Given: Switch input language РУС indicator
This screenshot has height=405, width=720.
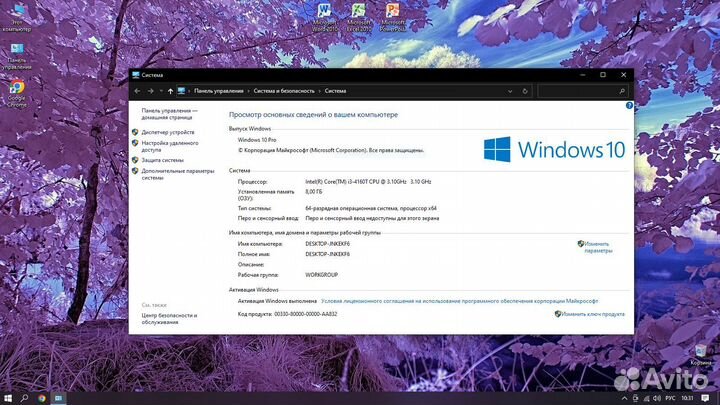Looking at the screenshot, I should tap(670, 398).
